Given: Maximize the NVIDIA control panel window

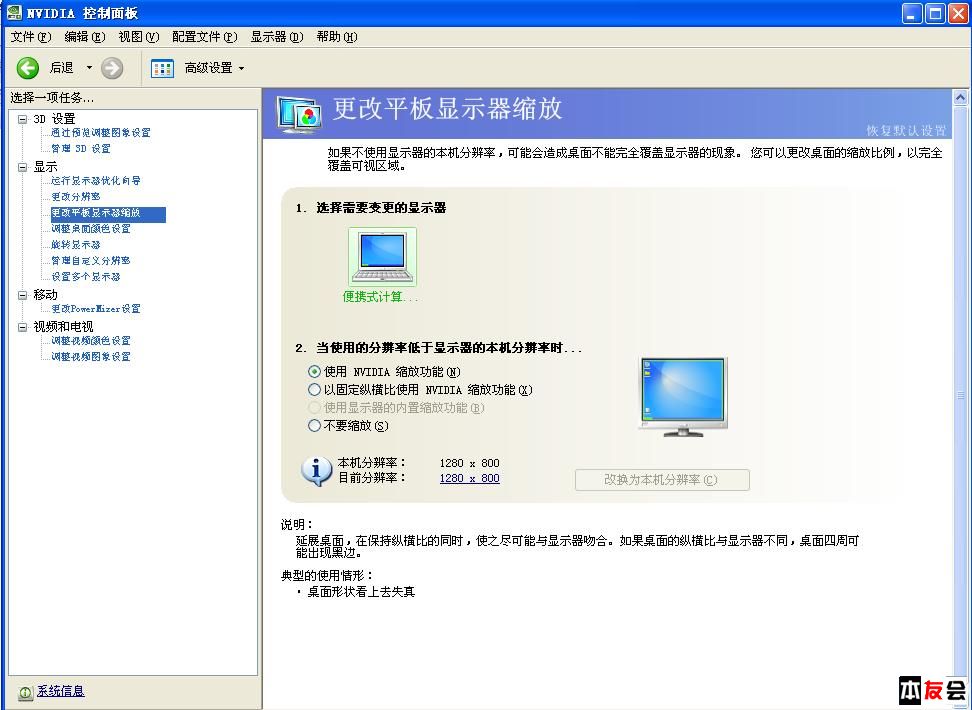Looking at the screenshot, I should pyautogui.click(x=935, y=13).
